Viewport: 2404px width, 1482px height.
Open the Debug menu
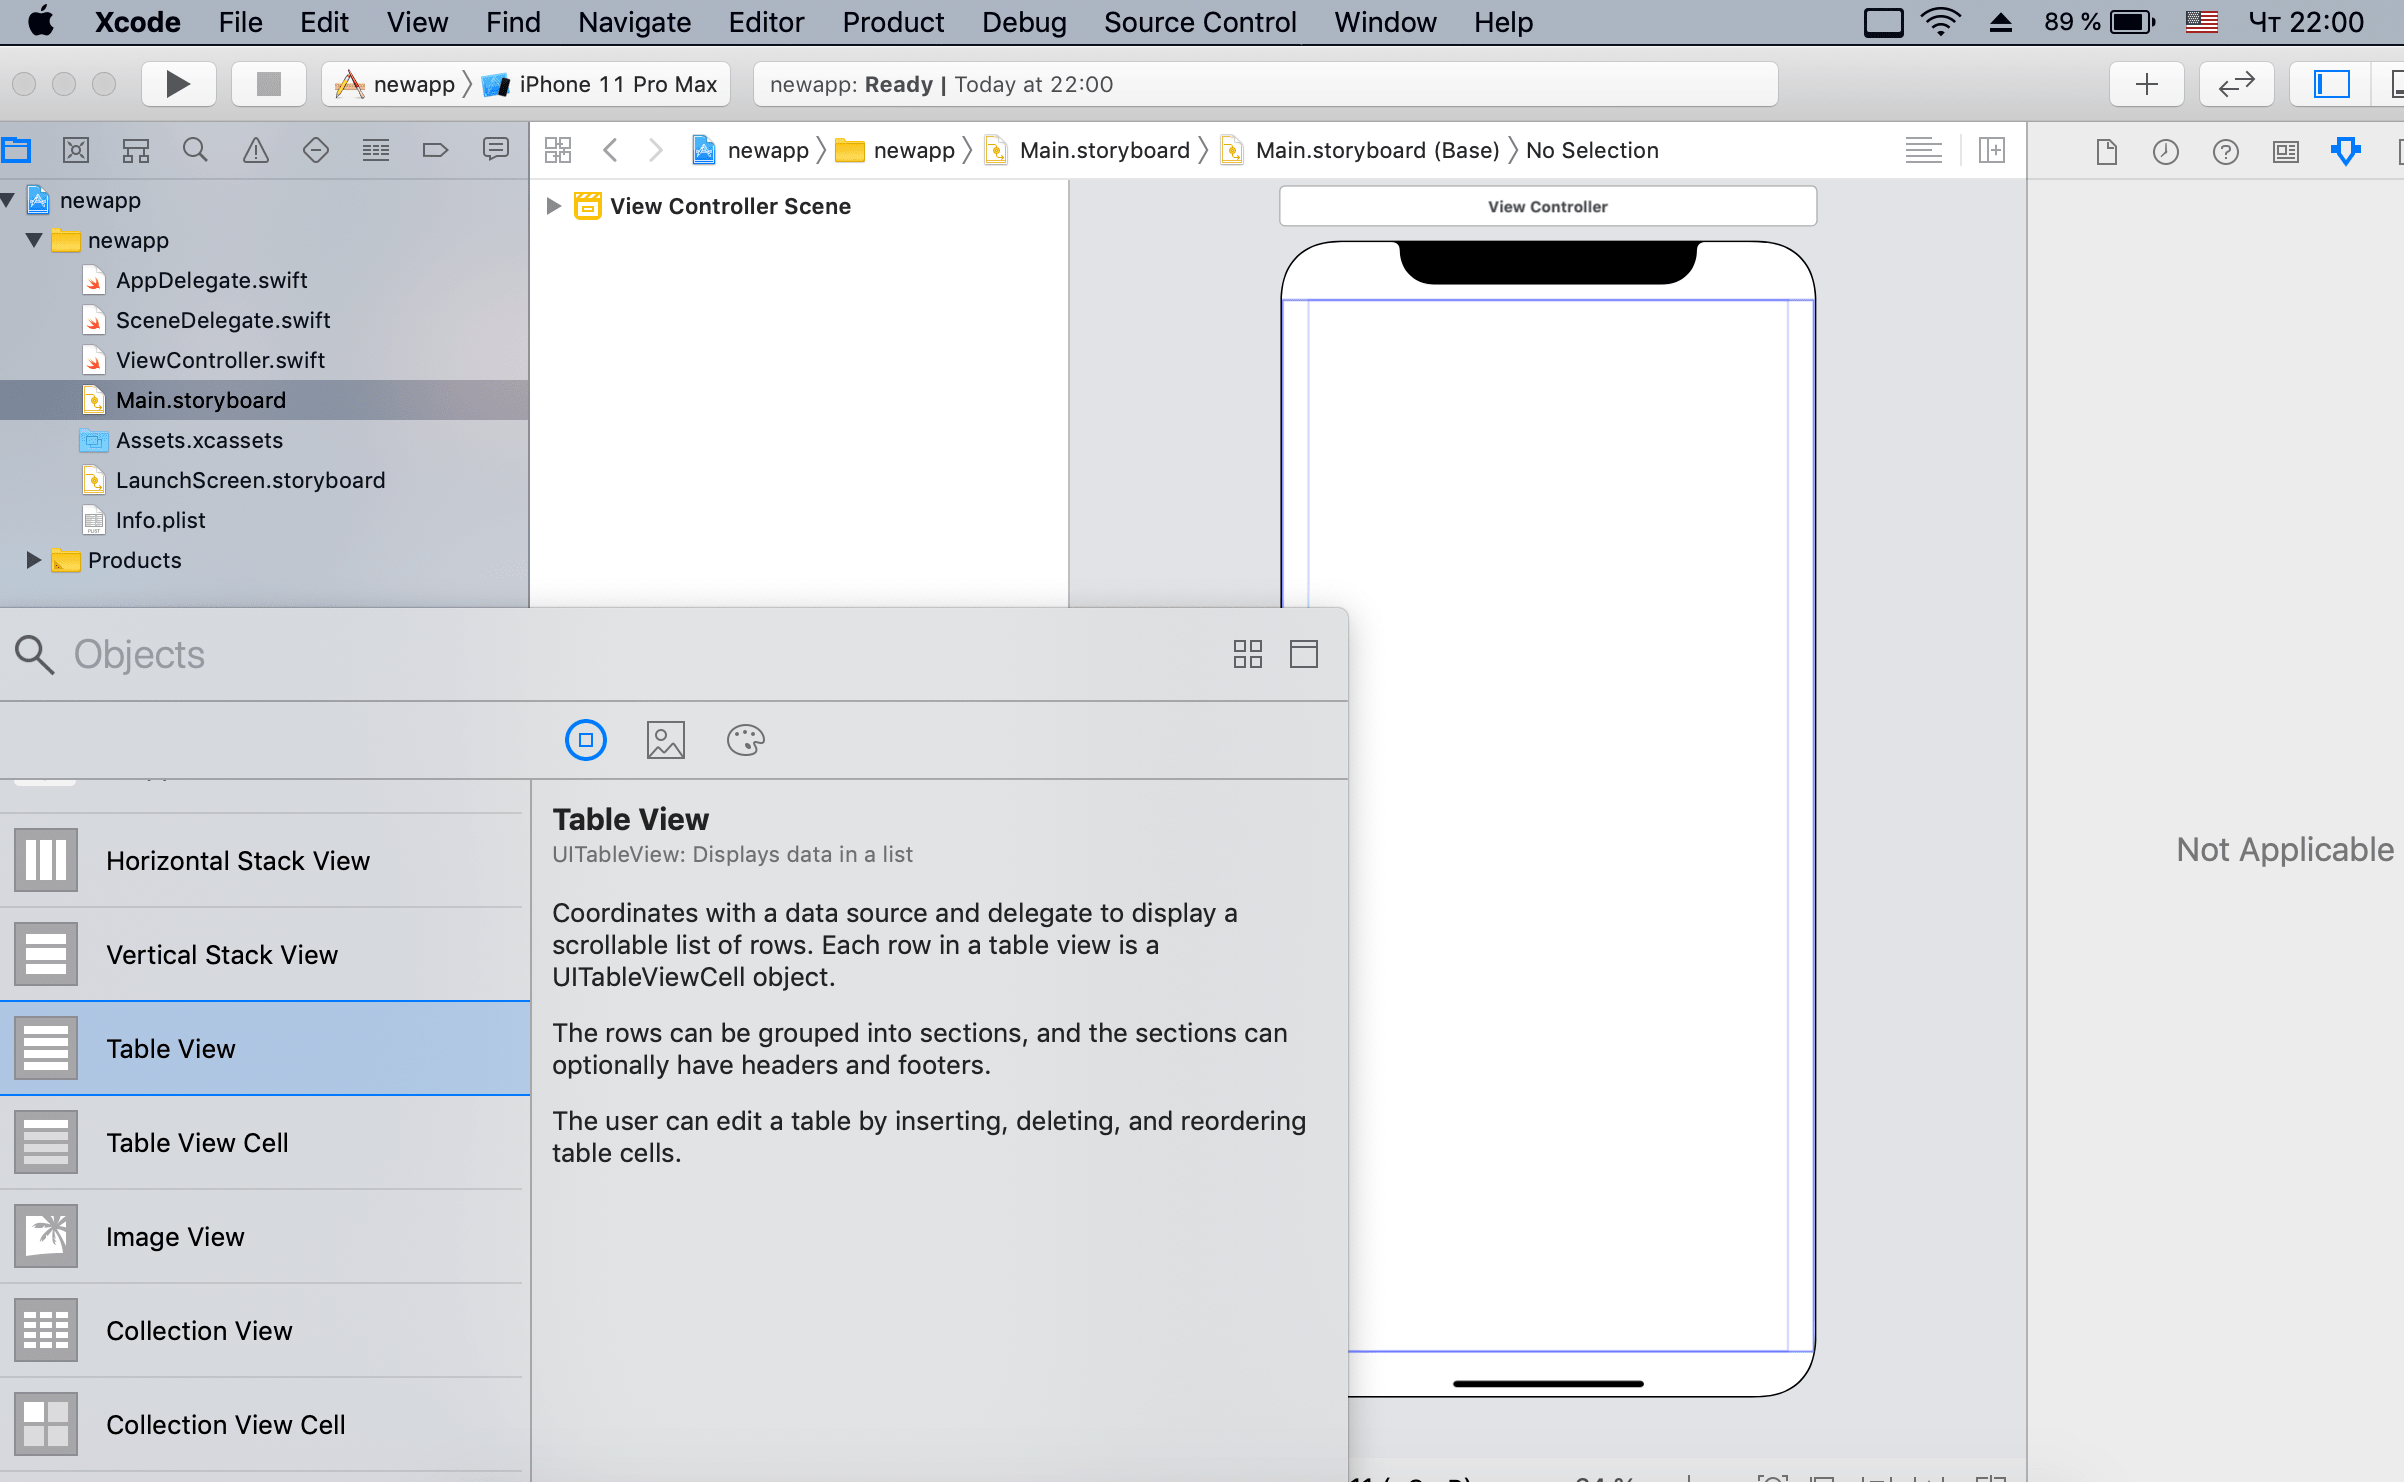(x=1024, y=22)
